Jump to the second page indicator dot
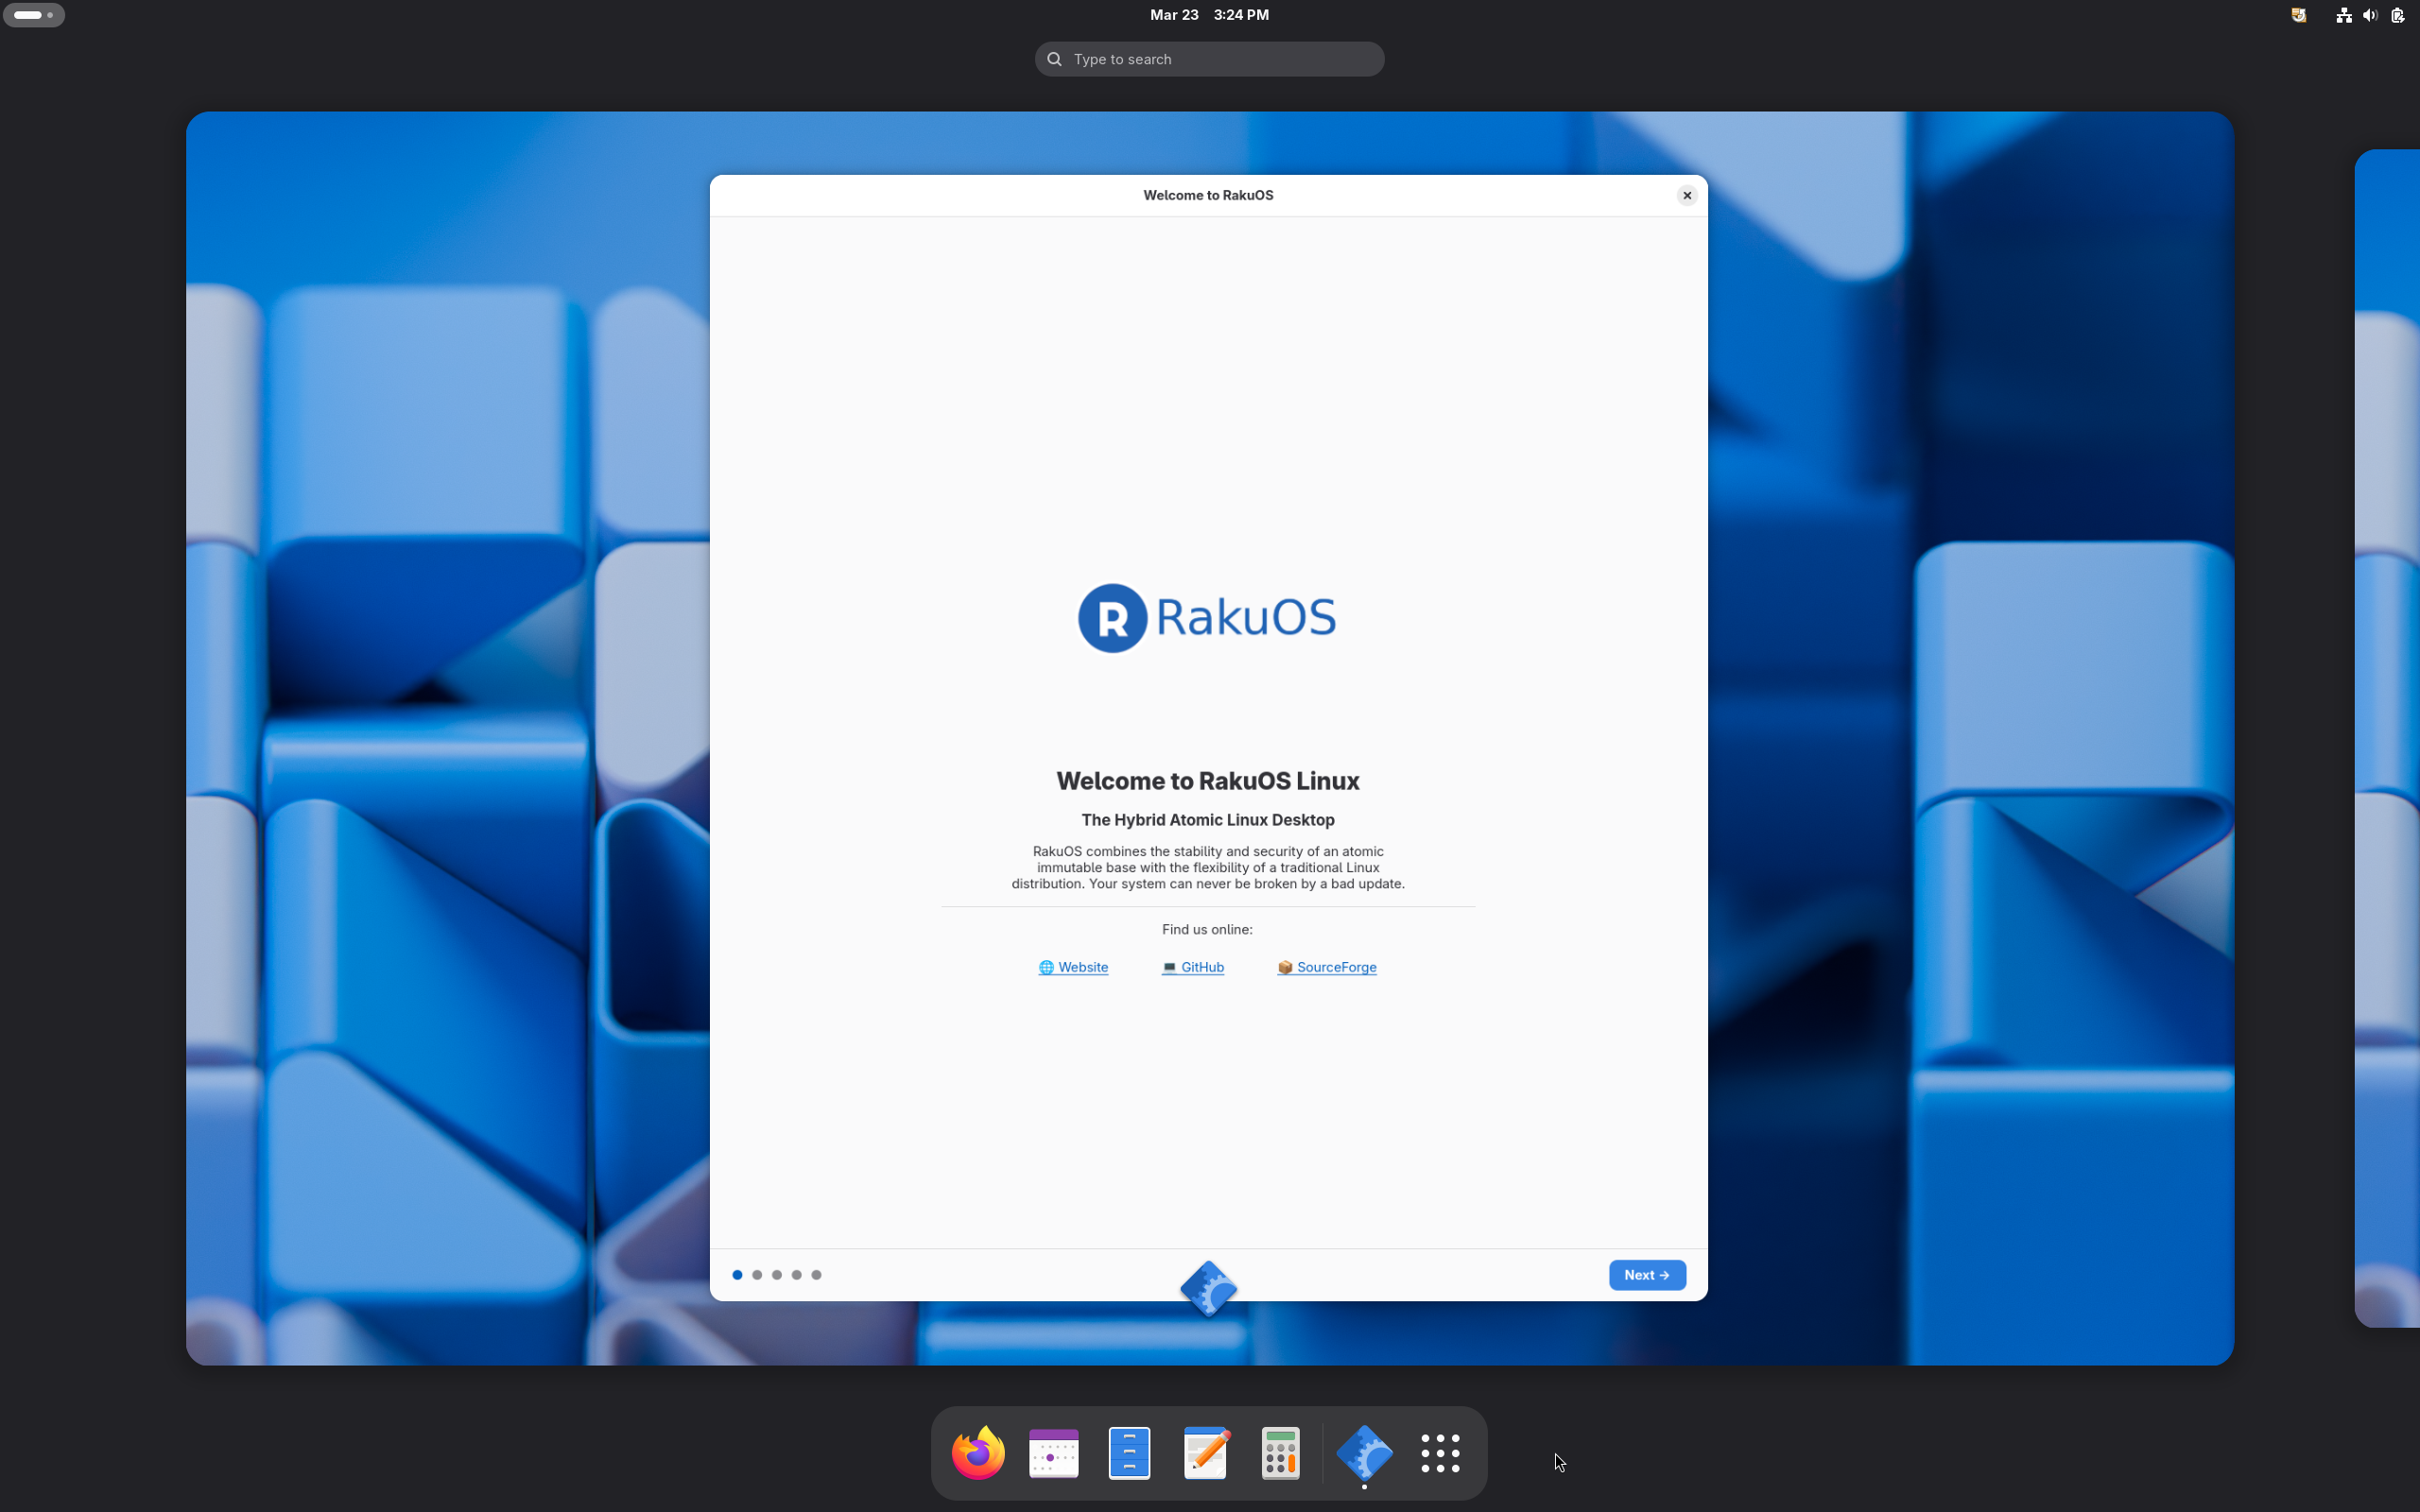The width and height of the screenshot is (2420, 1512). tap(757, 1274)
